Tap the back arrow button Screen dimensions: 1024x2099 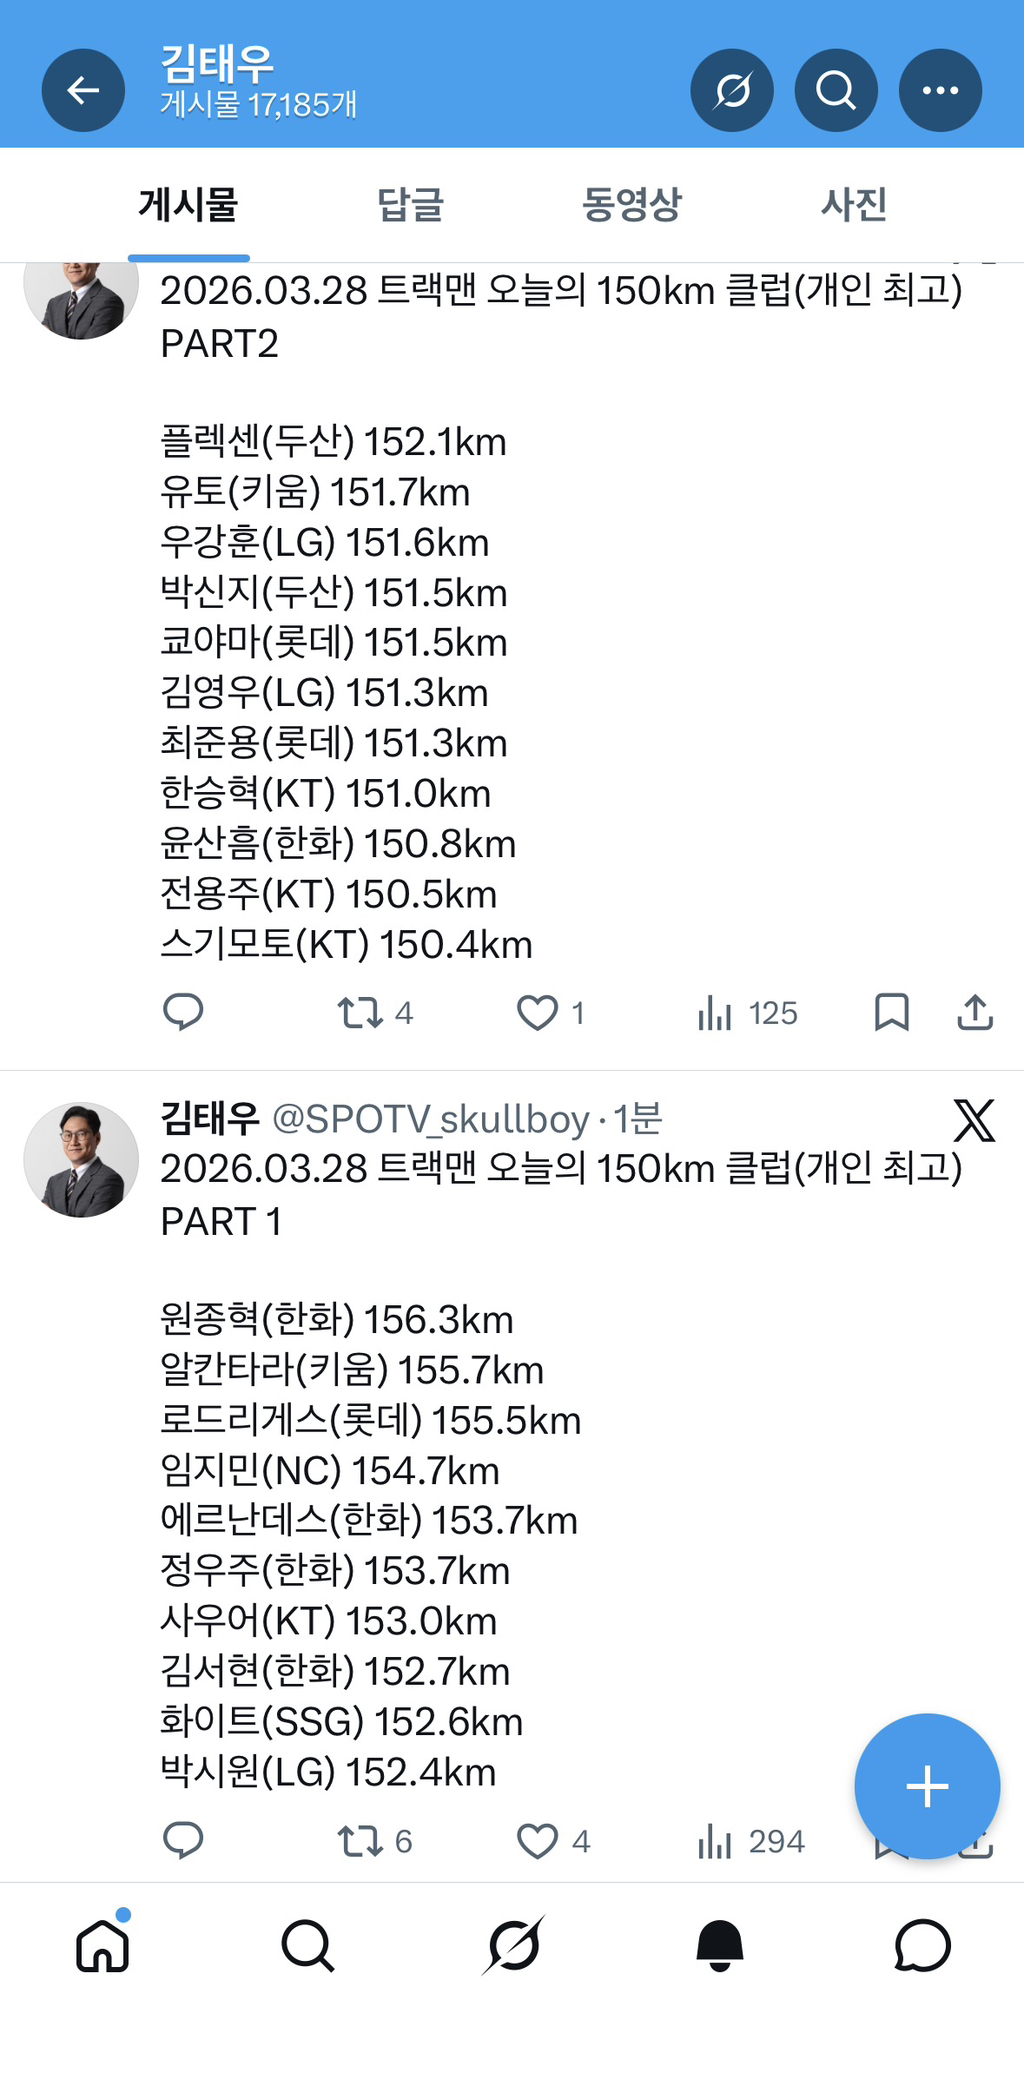click(83, 91)
